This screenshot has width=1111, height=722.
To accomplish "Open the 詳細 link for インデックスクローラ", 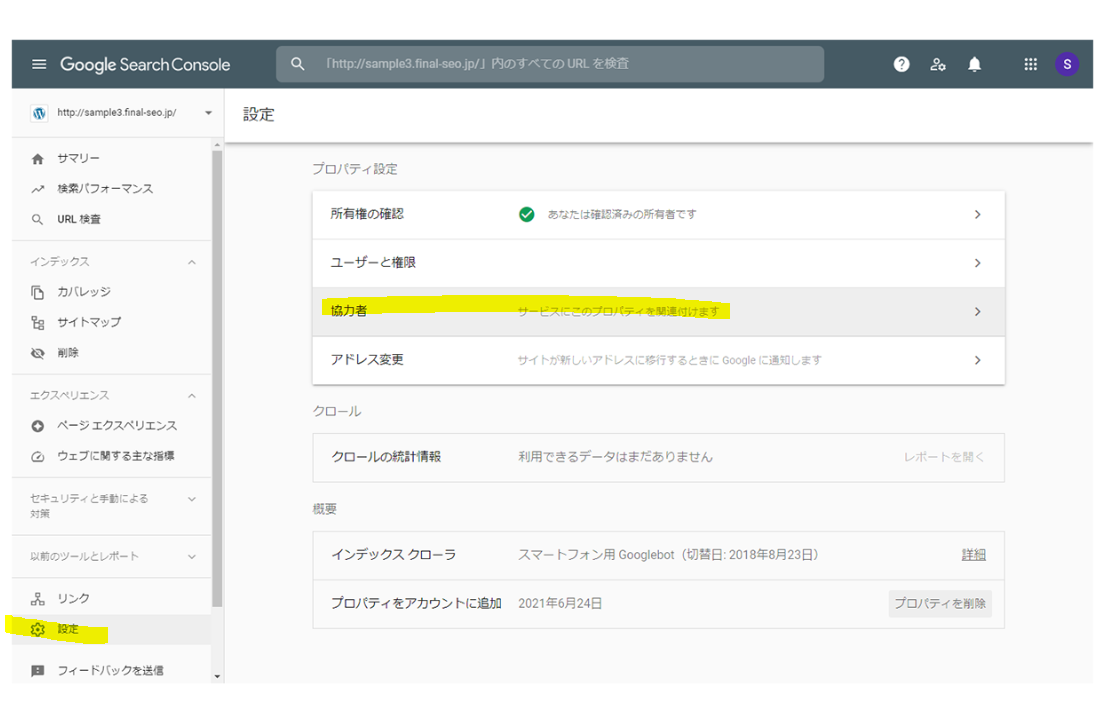I will coord(972,554).
